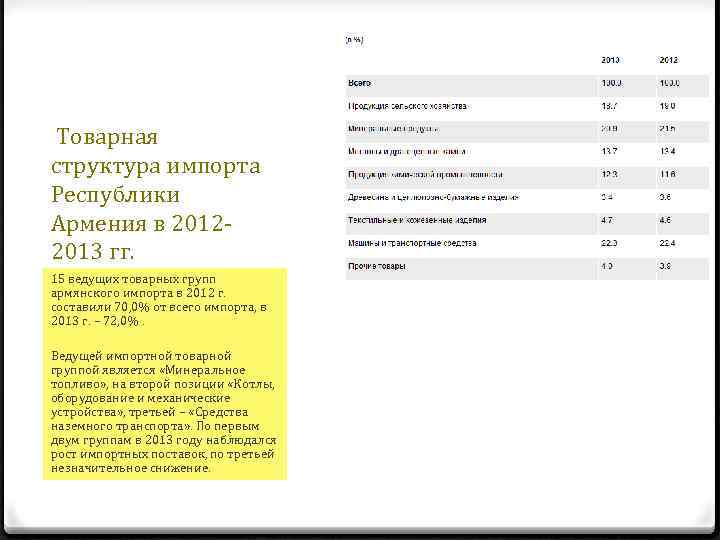Click the 'Продукция химической промышленности' row label
Viewport: 720px width, 540px height.
(x=425, y=174)
